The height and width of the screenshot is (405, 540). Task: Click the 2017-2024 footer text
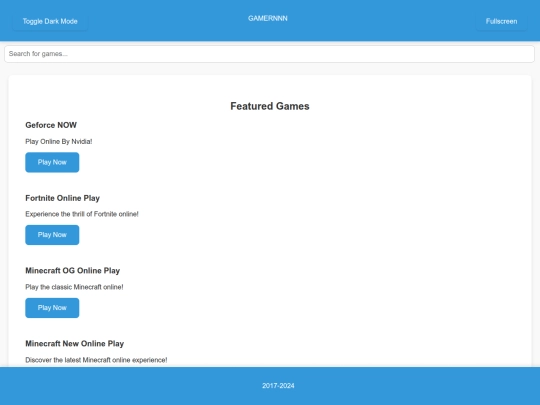(x=278, y=386)
